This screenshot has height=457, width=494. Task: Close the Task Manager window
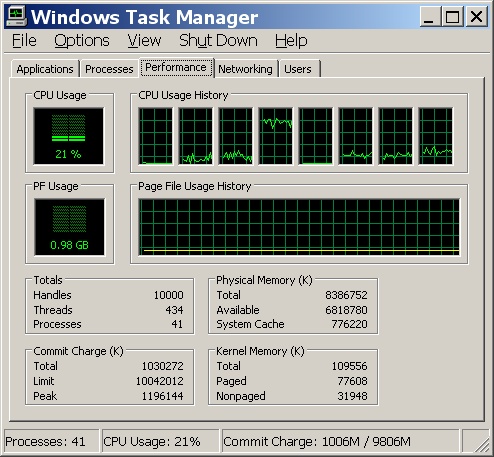click(476, 16)
